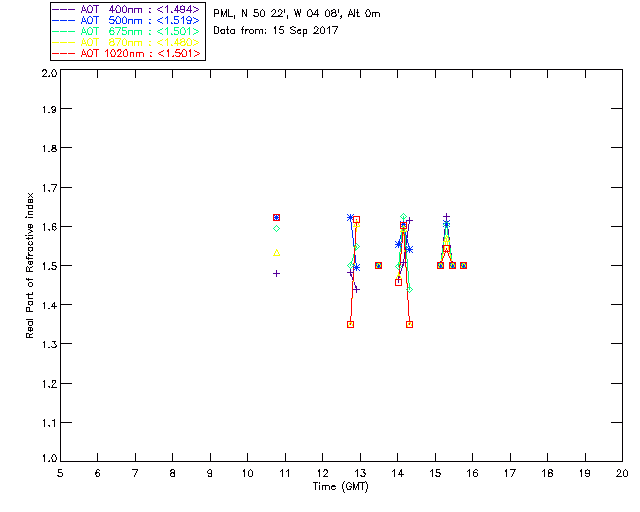This screenshot has height=512, width=640.
Task: Click the y-axis tick label '1.4'
Action: click(49, 305)
